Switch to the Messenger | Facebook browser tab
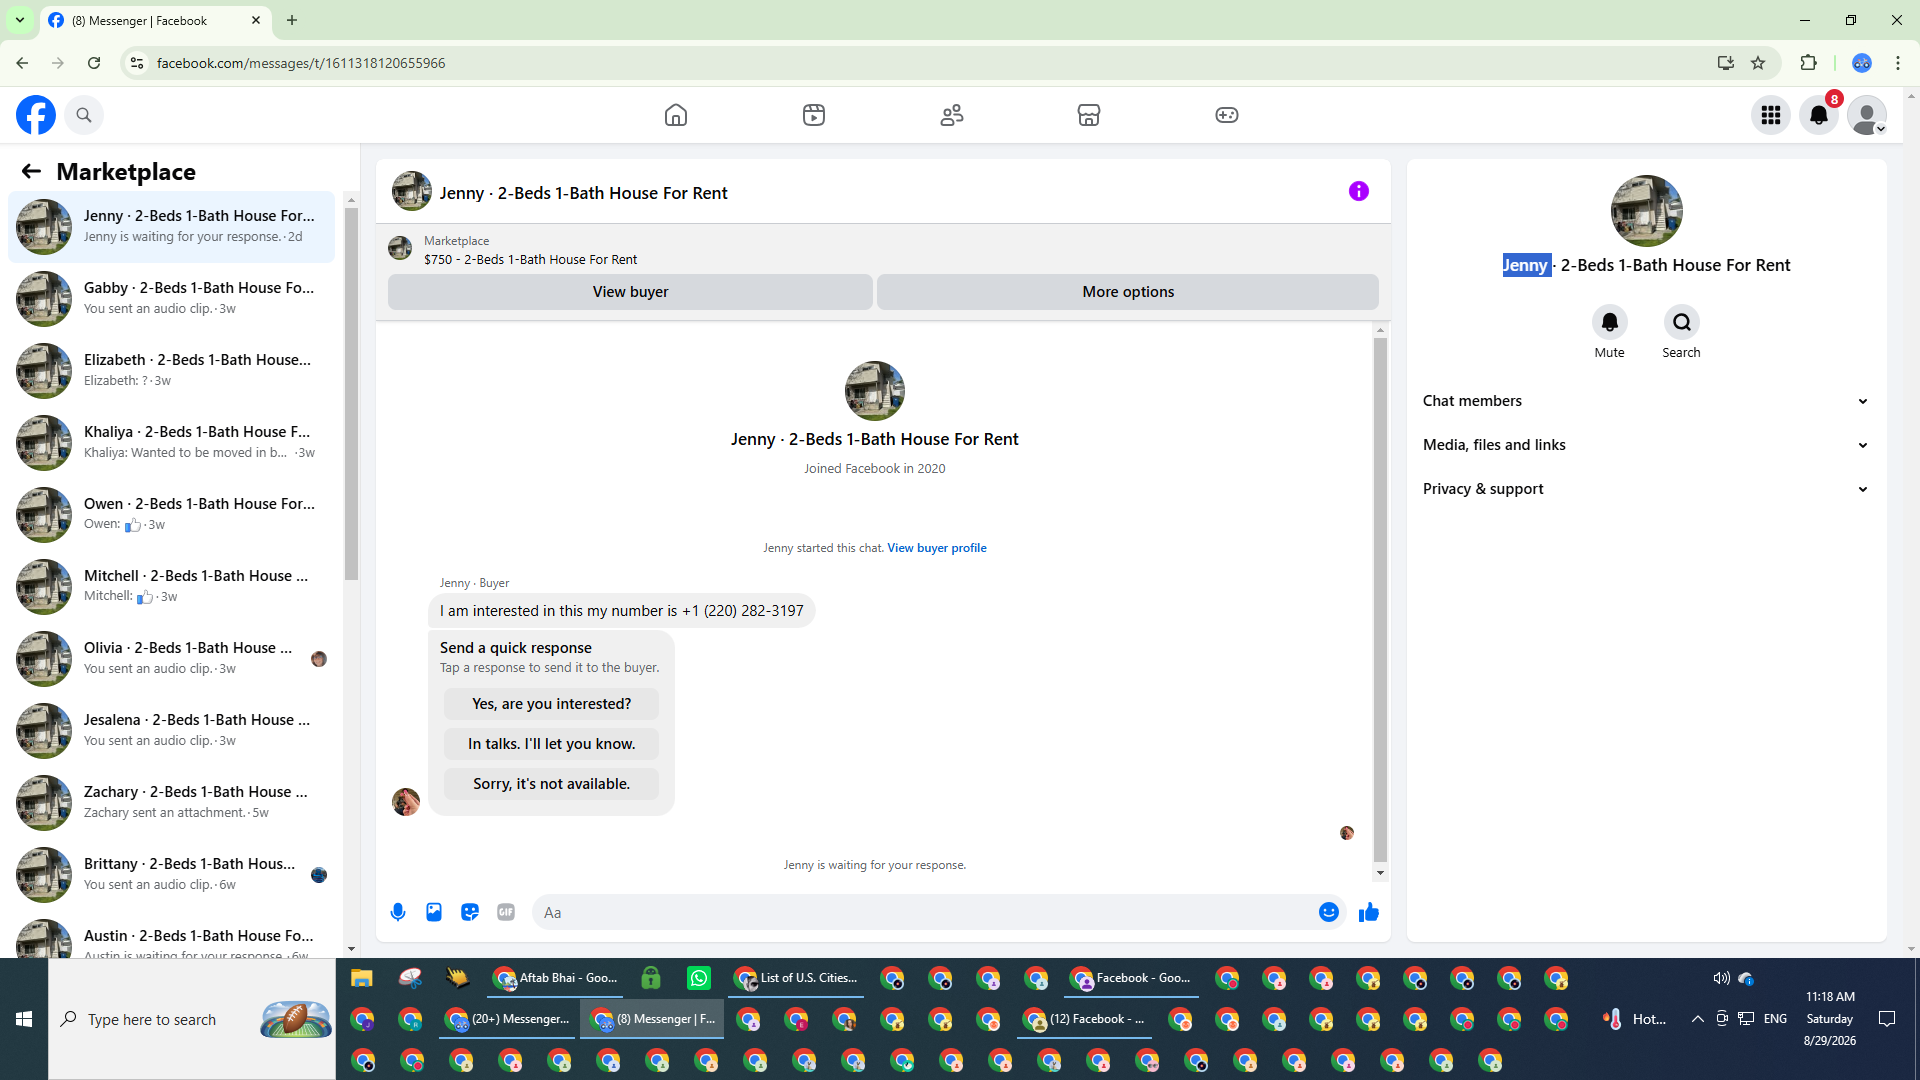The width and height of the screenshot is (1920, 1080). (x=155, y=20)
